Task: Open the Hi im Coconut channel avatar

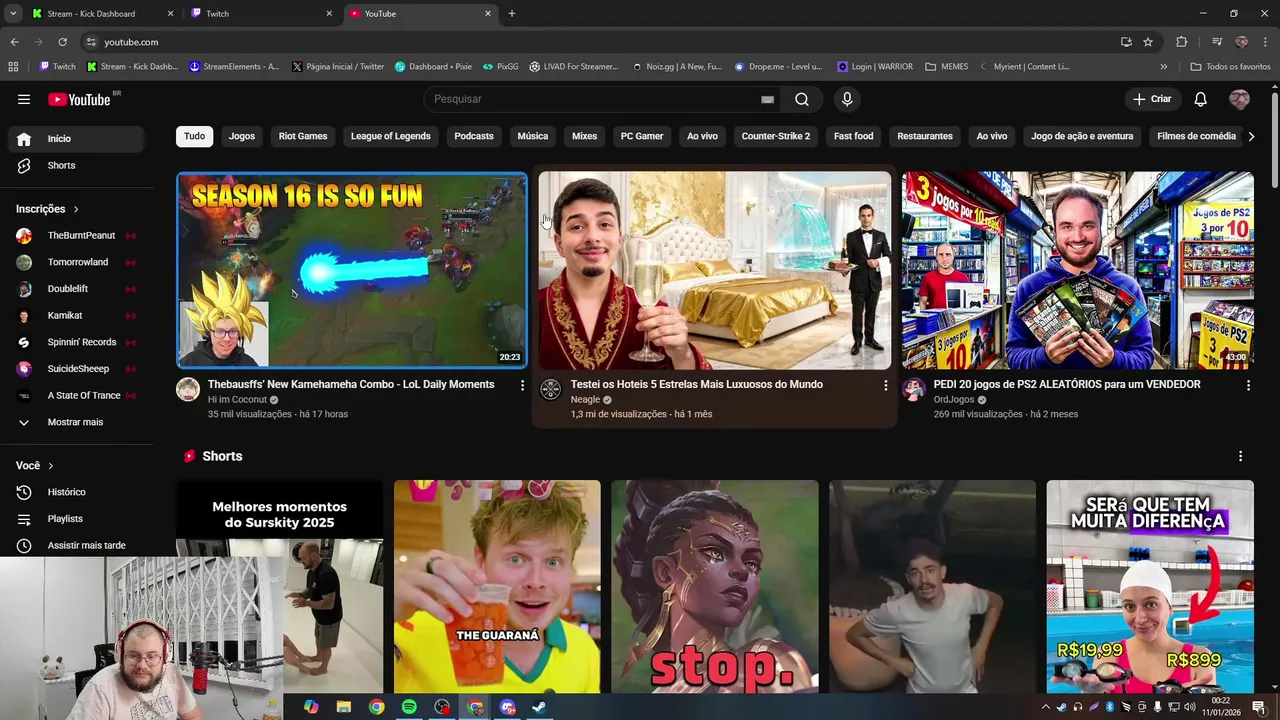Action: (x=188, y=390)
